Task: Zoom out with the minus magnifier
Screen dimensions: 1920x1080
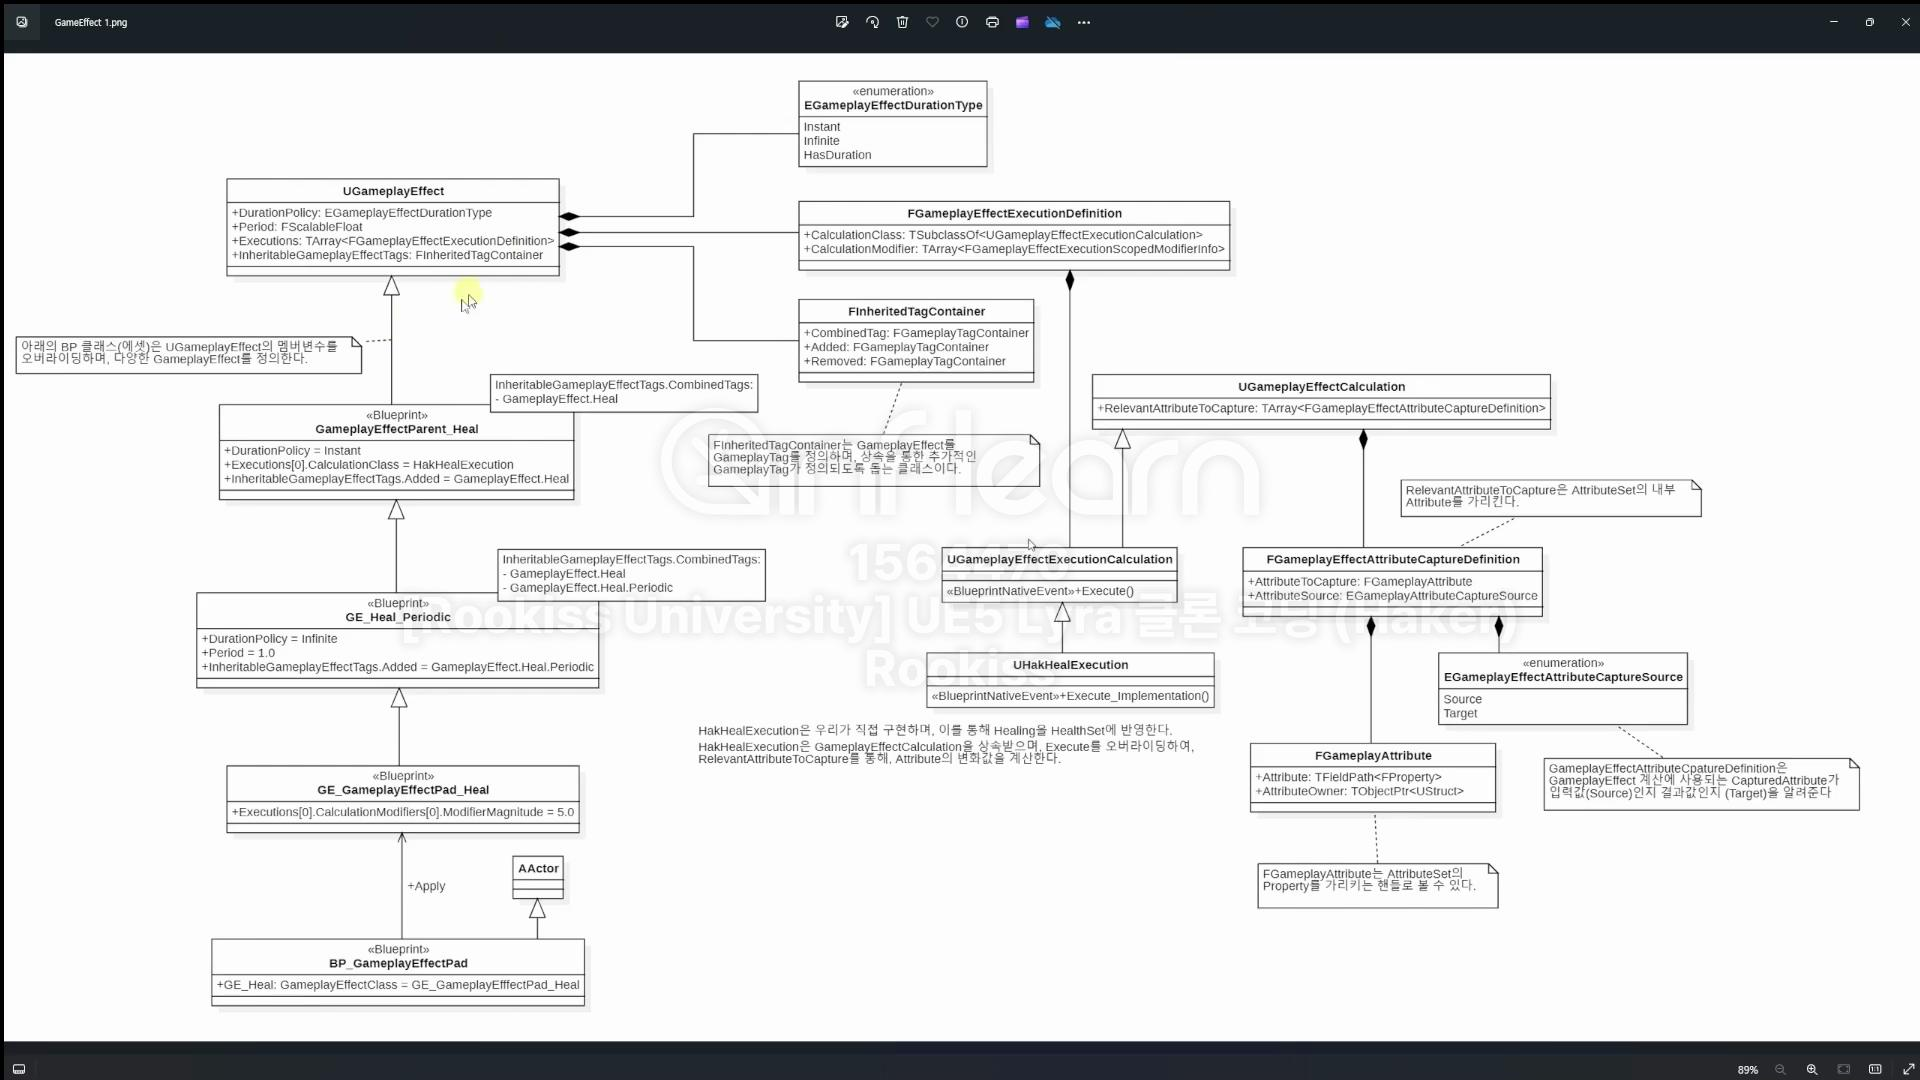Action: pos(1780,1069)
